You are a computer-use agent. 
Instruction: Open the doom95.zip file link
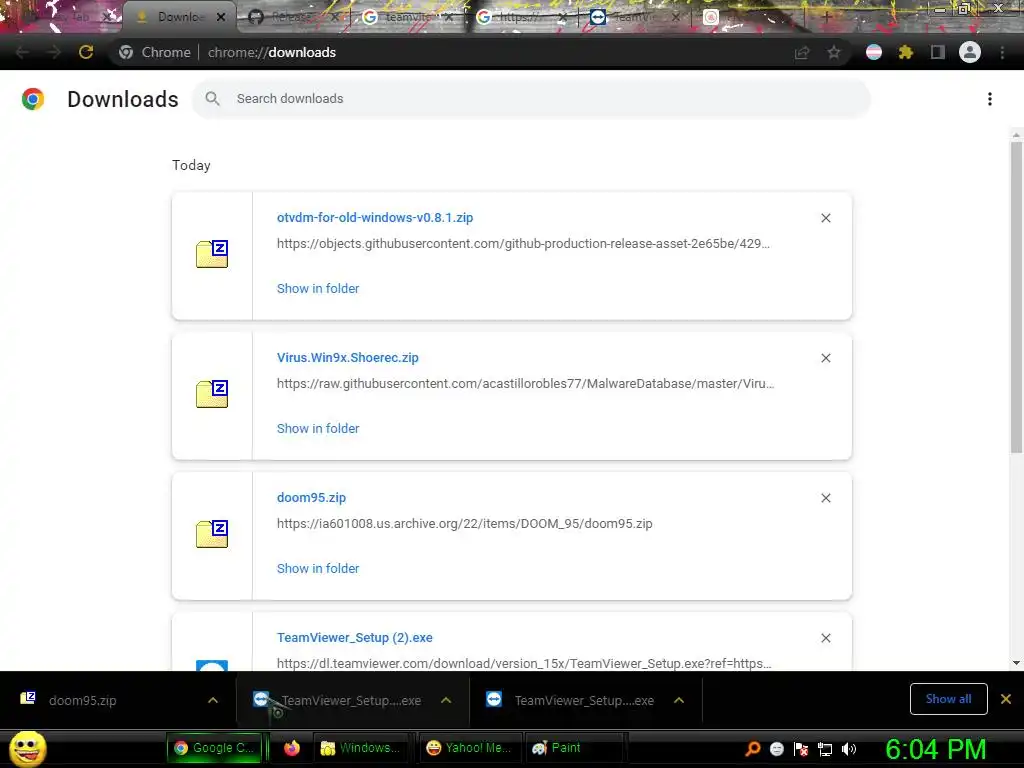click(312, 497)
